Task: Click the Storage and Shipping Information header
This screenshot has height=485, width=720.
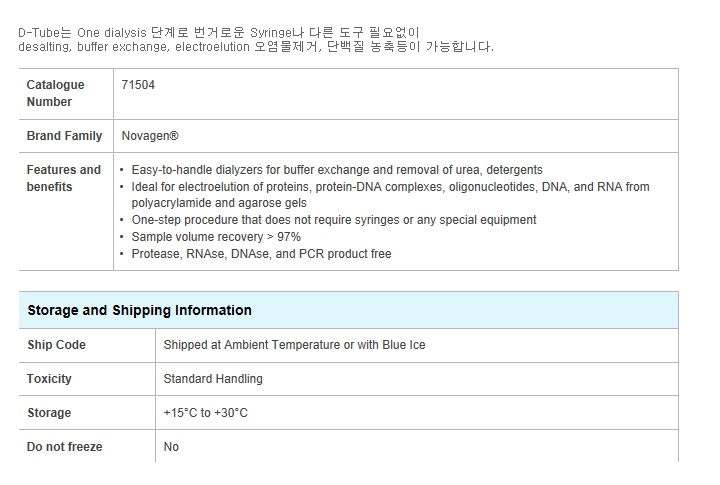Action: click(140, 310)
